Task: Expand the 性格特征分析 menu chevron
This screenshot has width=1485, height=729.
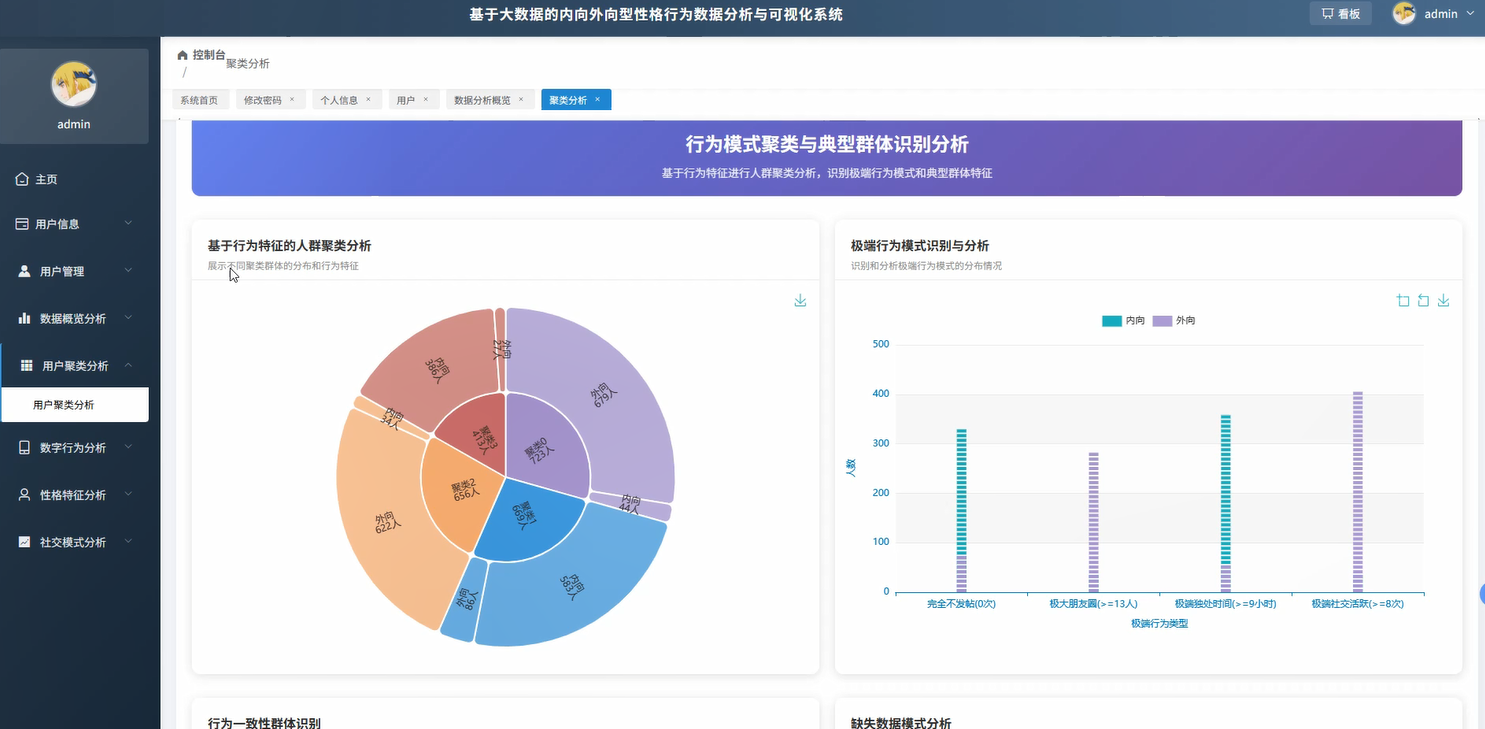Action: (x=128, y=494)
